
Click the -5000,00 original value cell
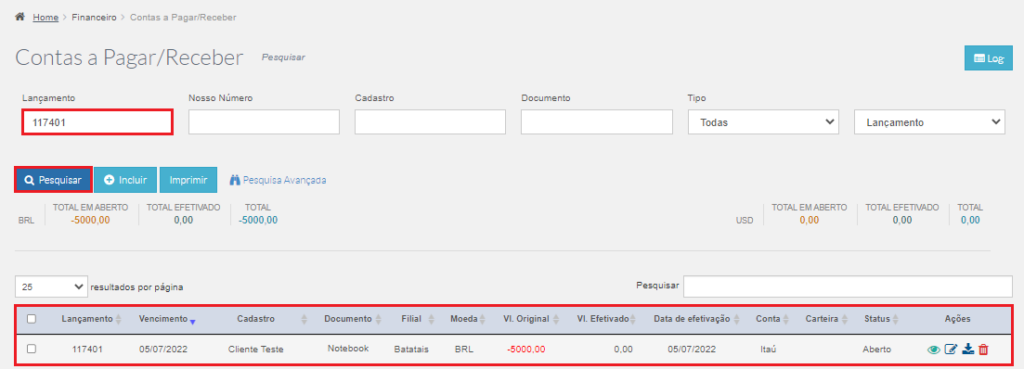(526, 349)
